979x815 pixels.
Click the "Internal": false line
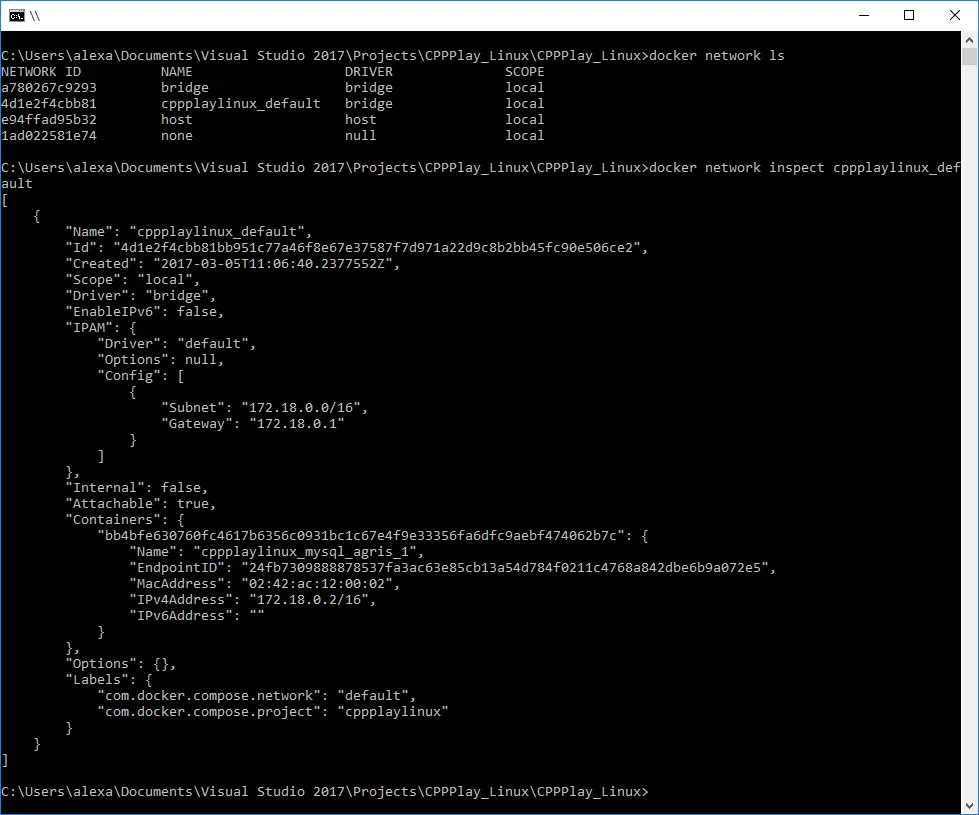click(x=137, y=488)
